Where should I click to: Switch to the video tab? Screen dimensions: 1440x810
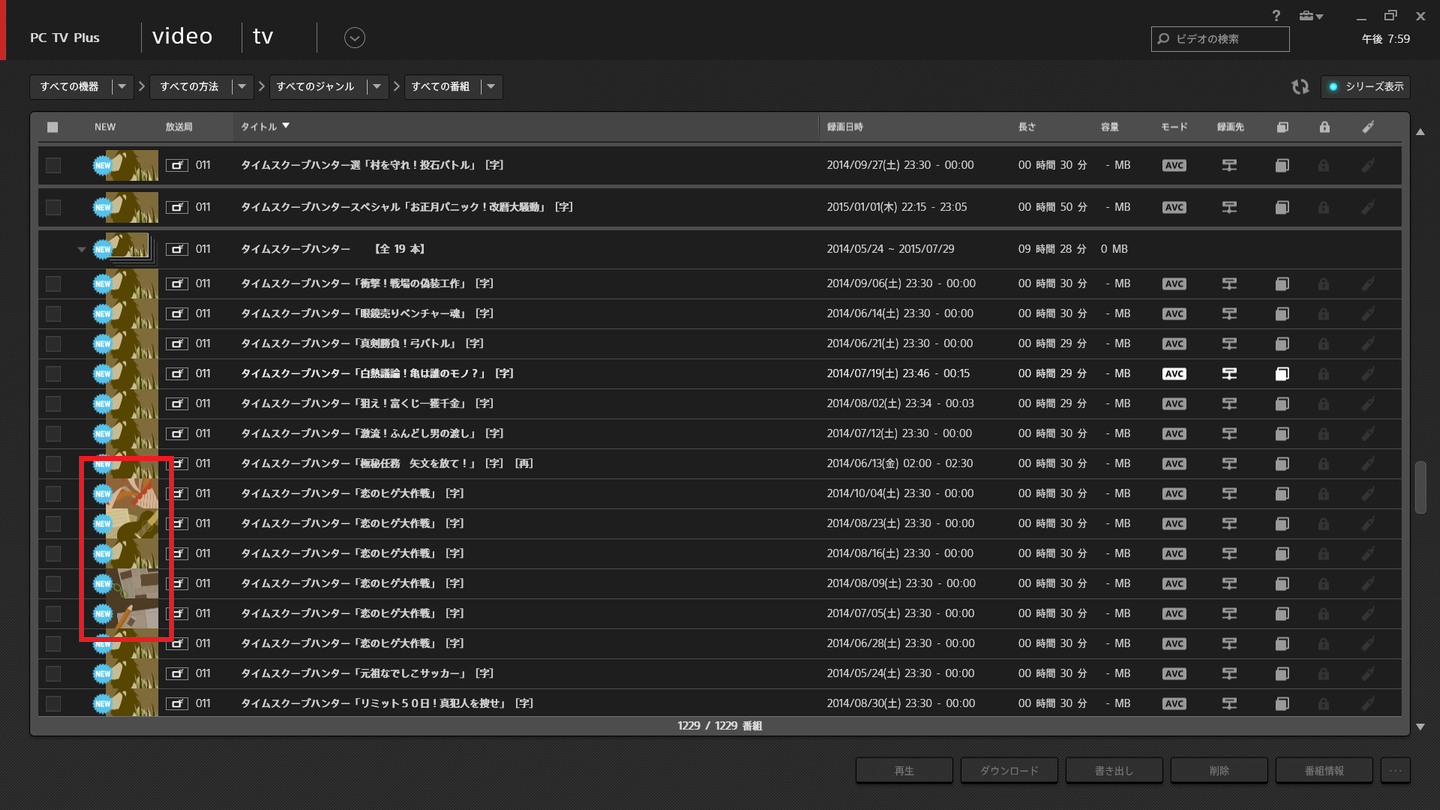pos(182,37)
